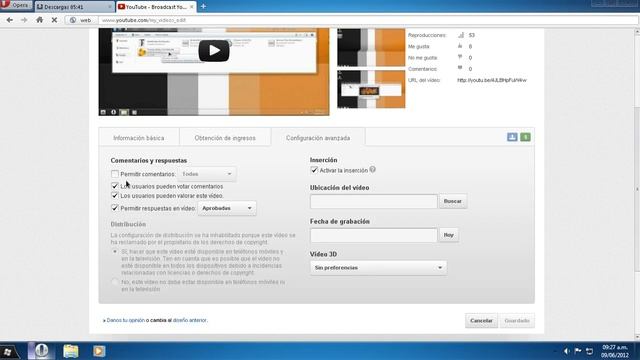Screen dimensions: 640x360
Task: Open the Todos comments dropdown
Action: click(x=207, y=174)
